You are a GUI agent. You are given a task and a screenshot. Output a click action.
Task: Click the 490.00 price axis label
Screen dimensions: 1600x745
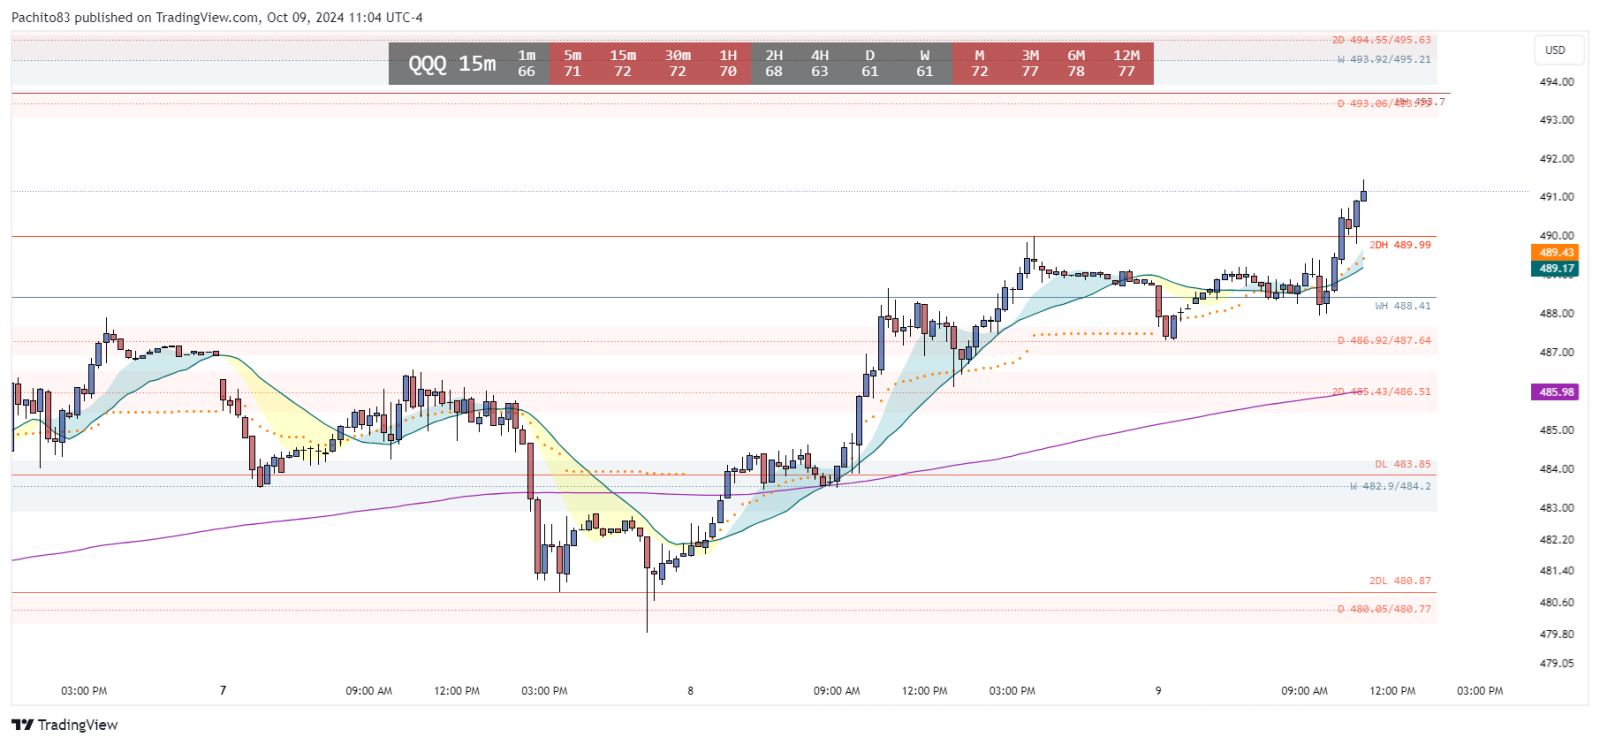[x=1556, y=236]
